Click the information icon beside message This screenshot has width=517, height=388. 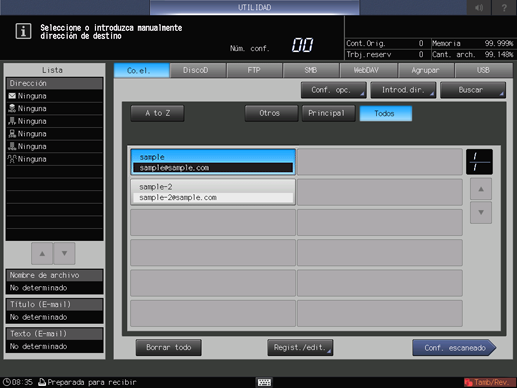click(23, 32)
